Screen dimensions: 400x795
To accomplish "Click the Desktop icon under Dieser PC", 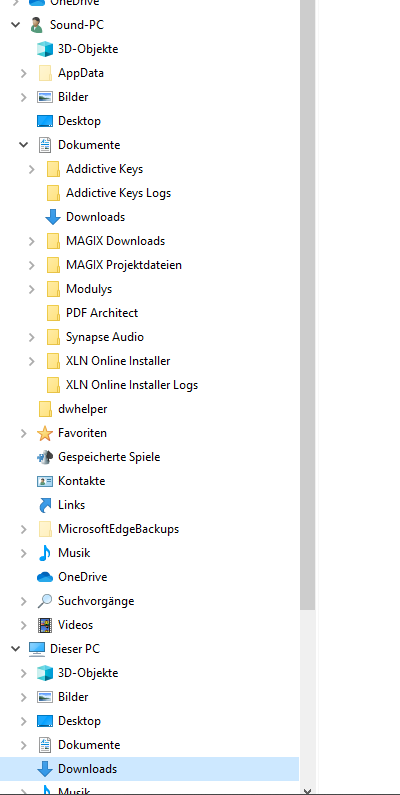I will click(45, 721).
